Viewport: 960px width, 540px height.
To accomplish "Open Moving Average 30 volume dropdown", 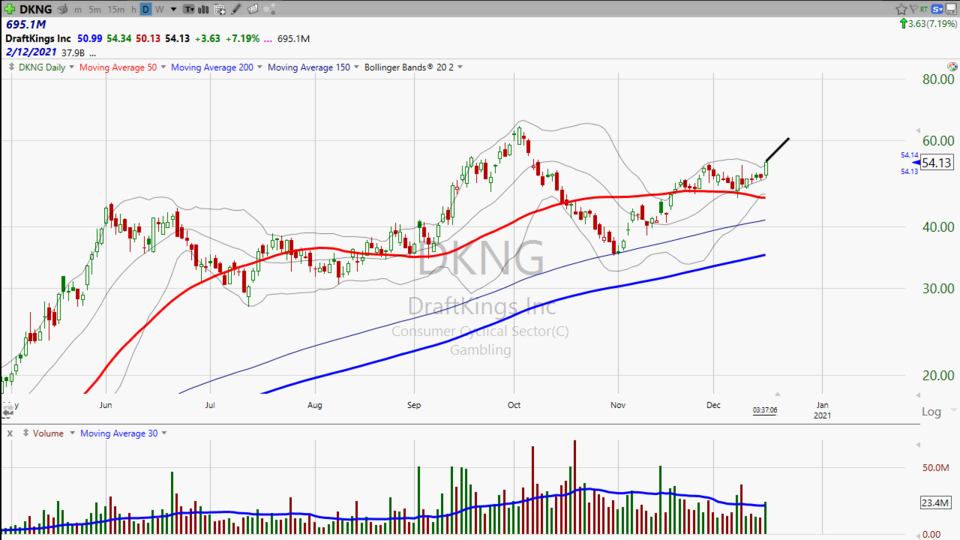I will point(164,433).
